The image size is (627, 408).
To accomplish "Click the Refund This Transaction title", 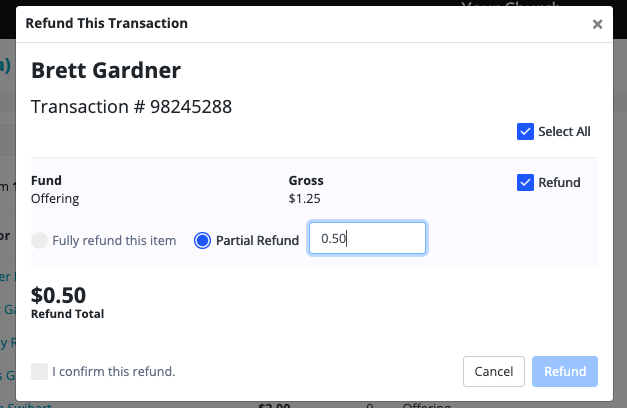I will pyautogui.click(x=106, y=22).
